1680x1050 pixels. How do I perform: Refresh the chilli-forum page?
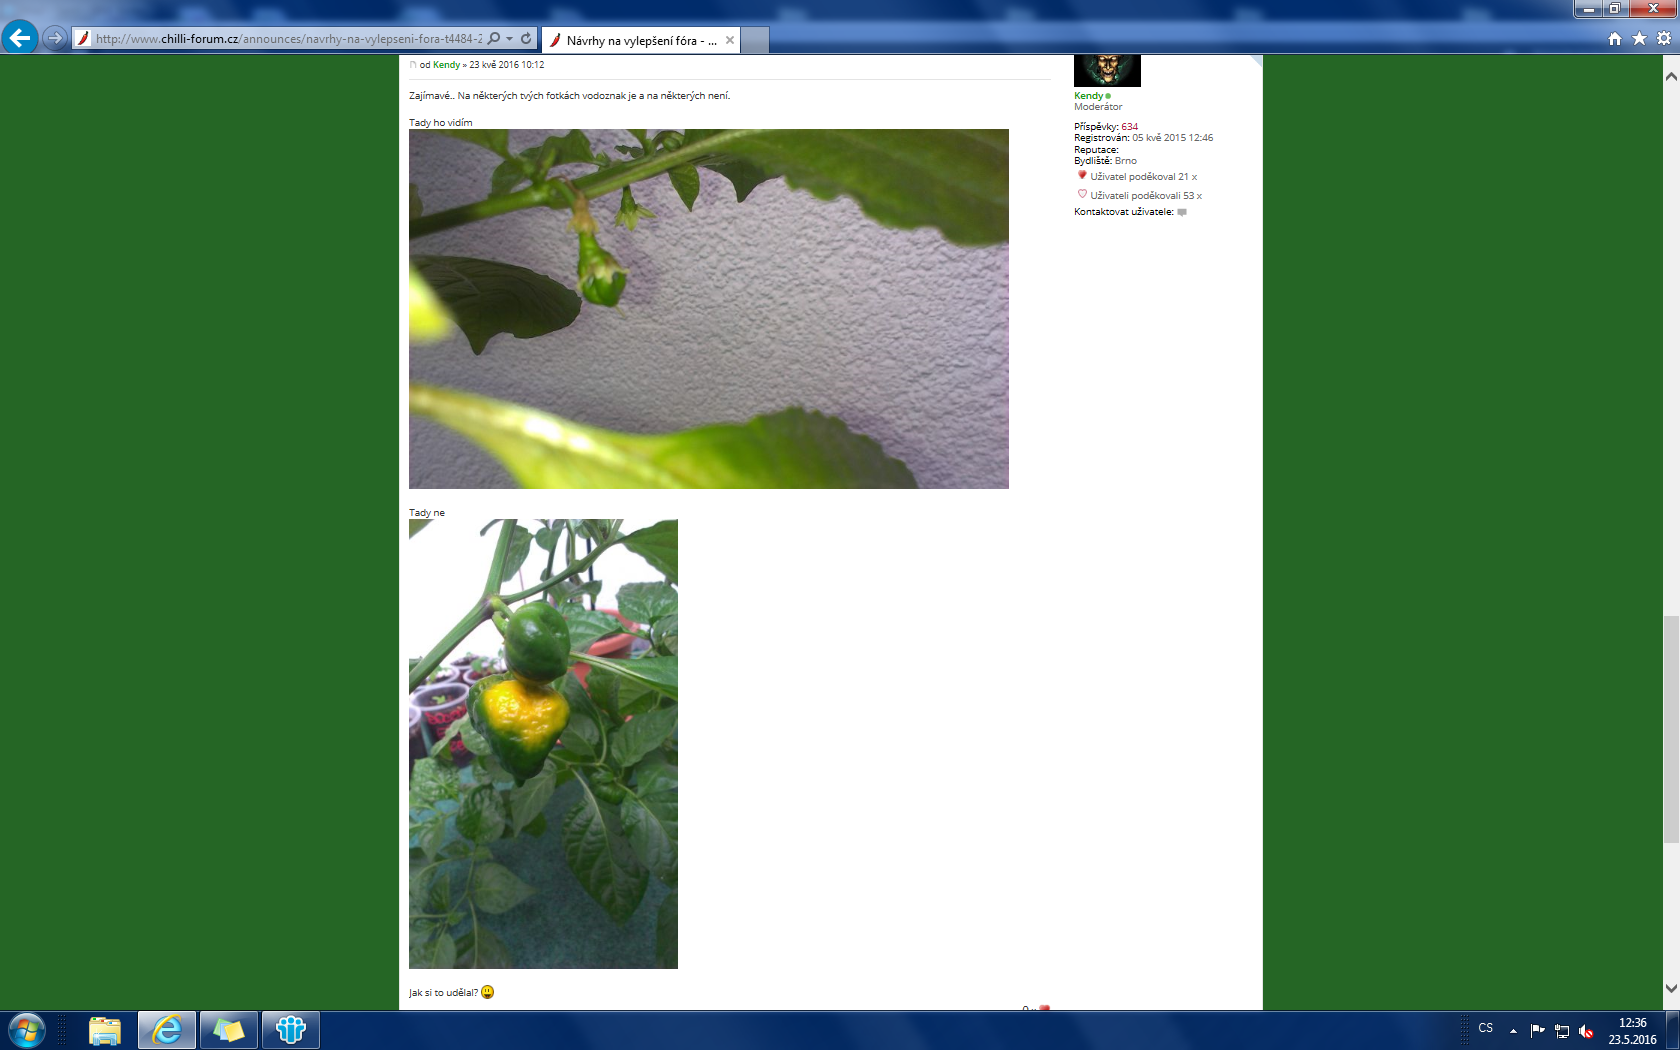coord(526,39)
